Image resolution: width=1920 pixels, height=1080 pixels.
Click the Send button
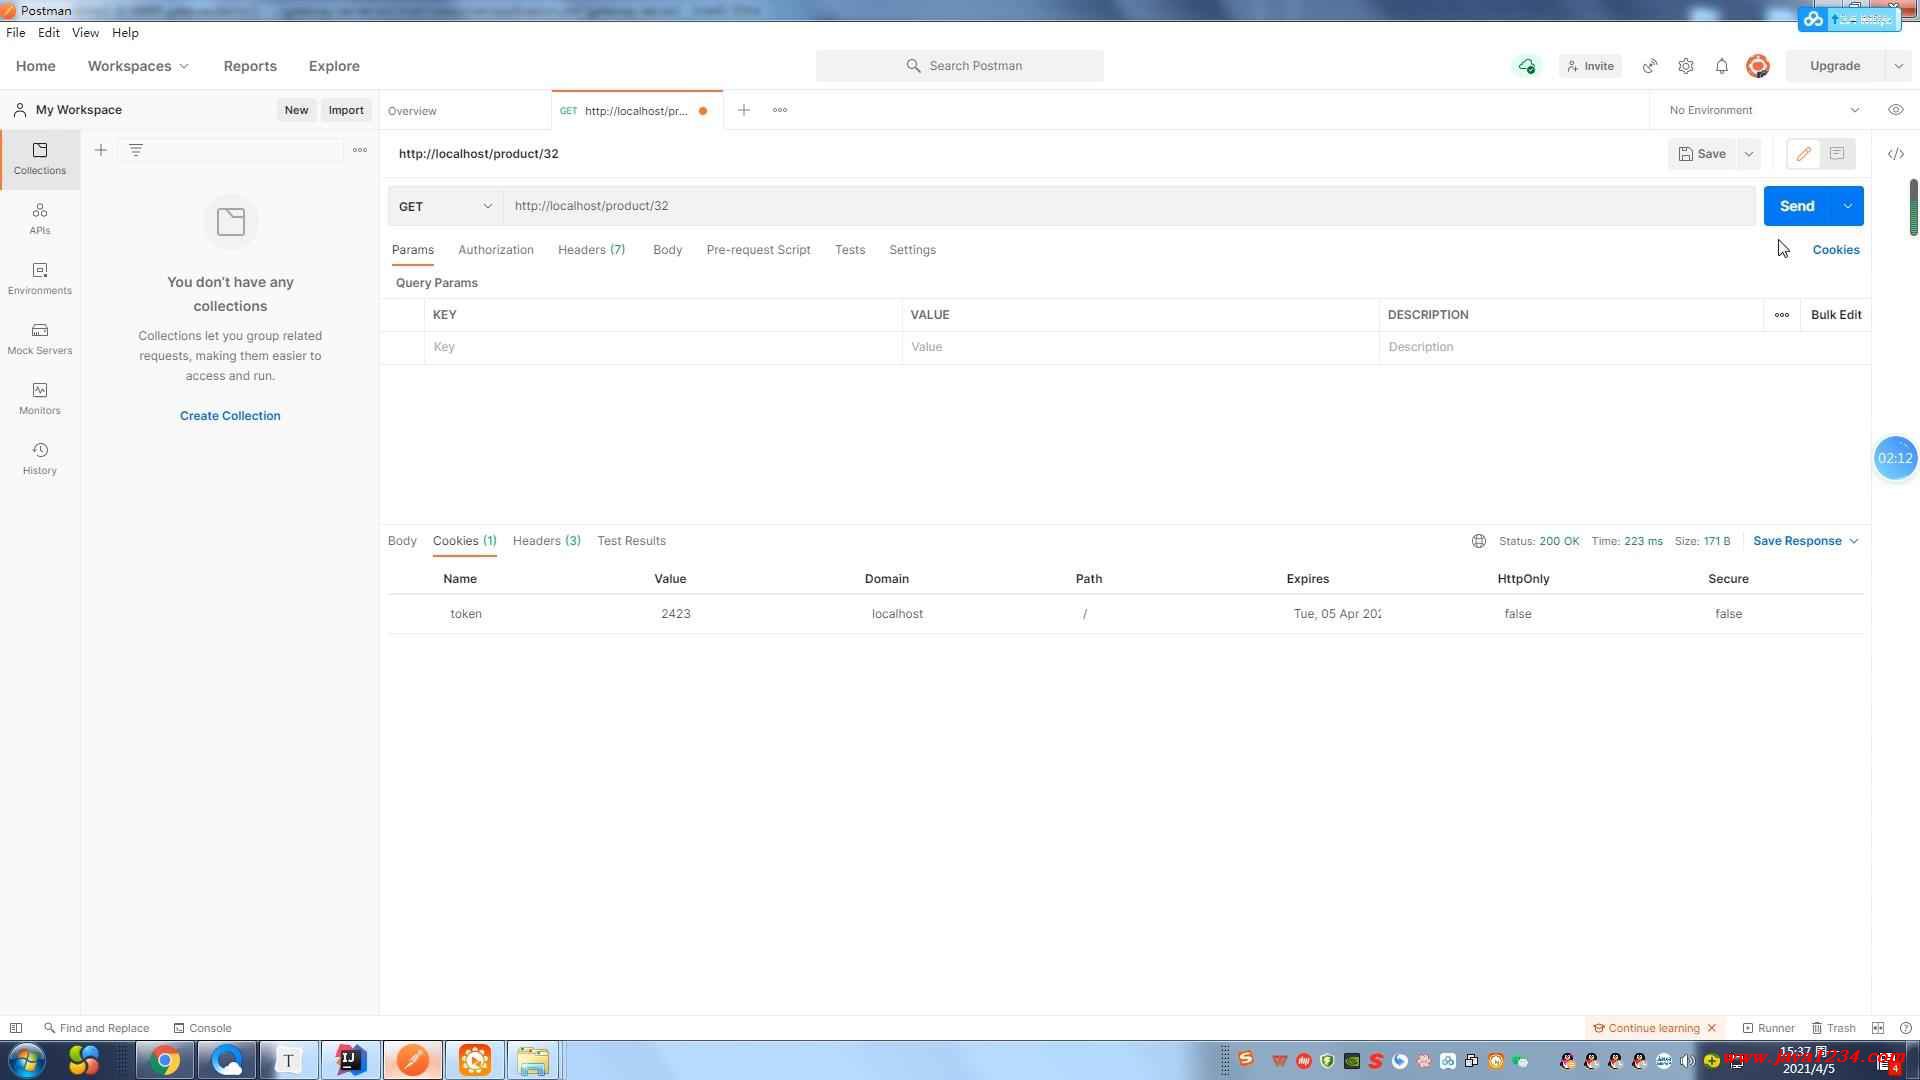1797,206
